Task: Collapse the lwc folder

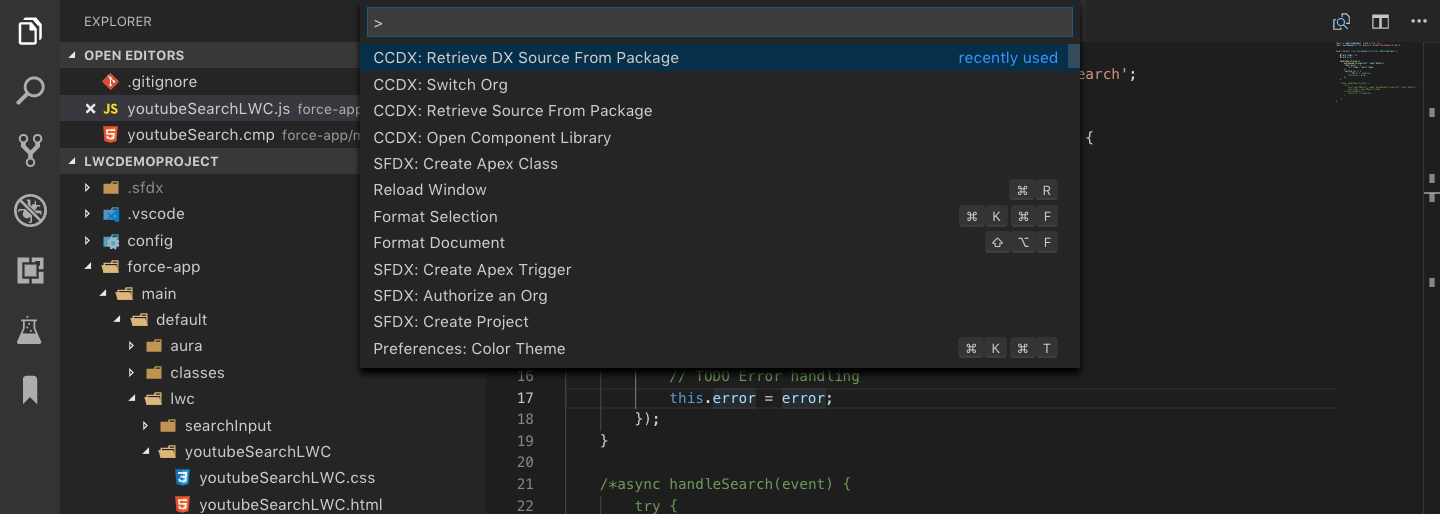Action: point(131,399)
